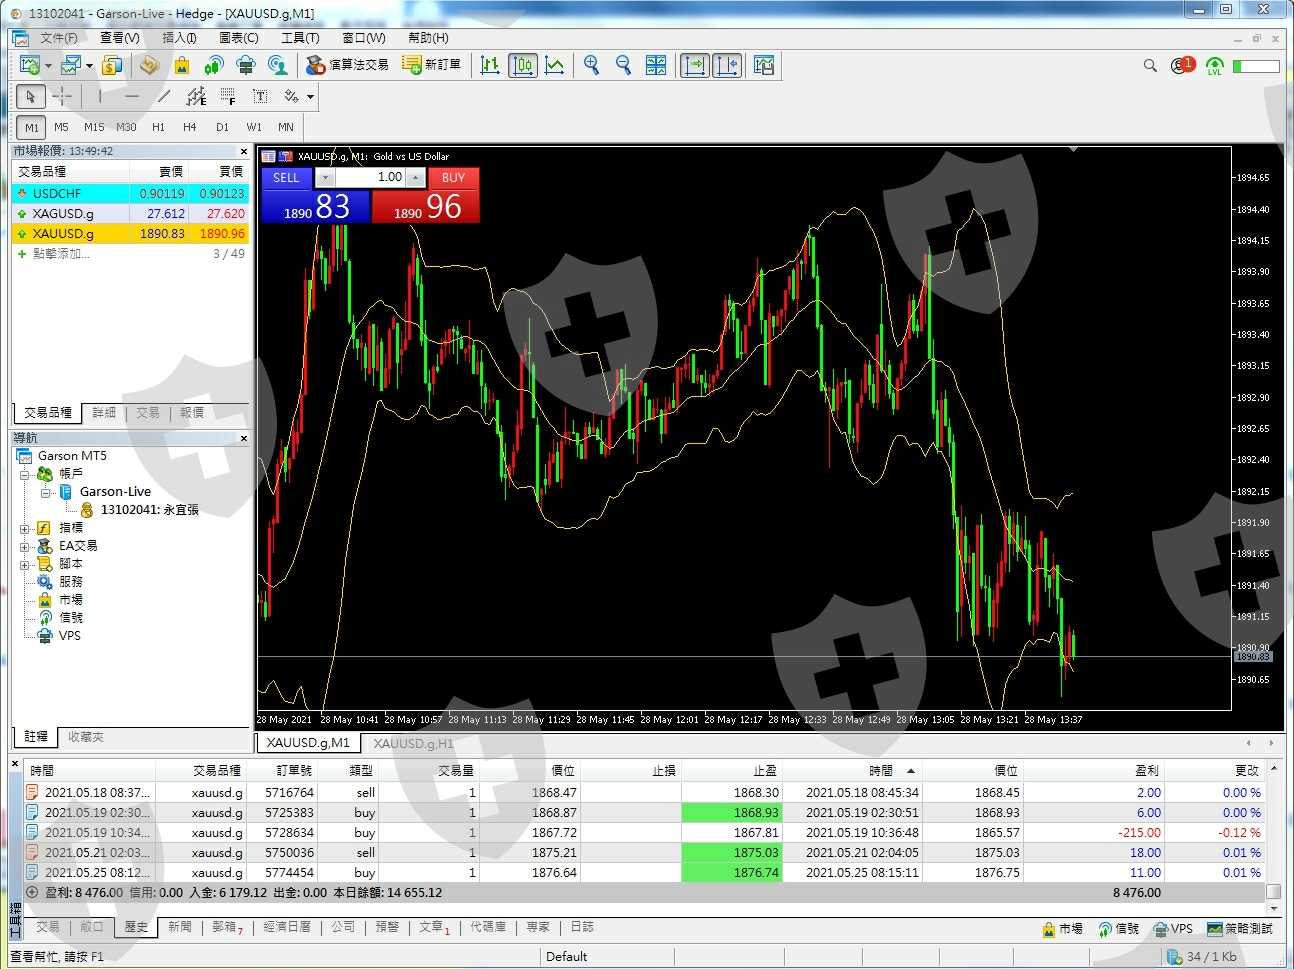Toggle chart auto scroll button
1294x969 pixels.
(694, 66)
